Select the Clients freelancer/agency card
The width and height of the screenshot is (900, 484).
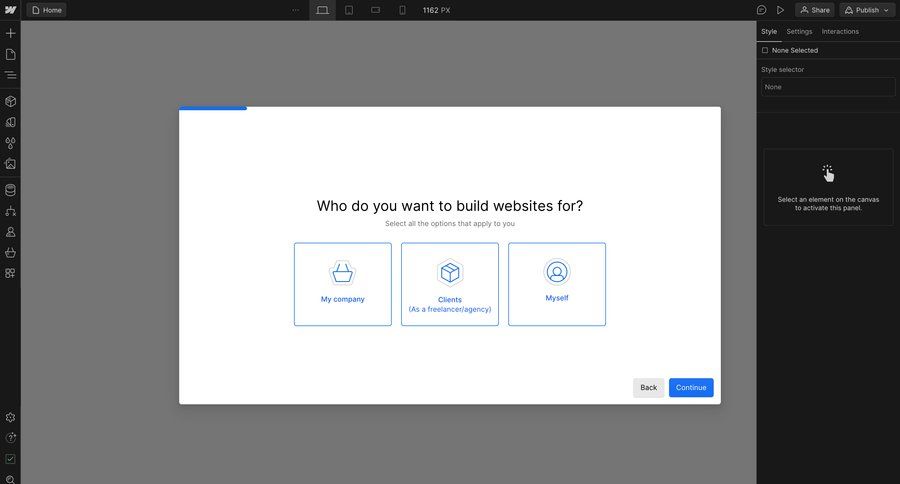point(450,284)
